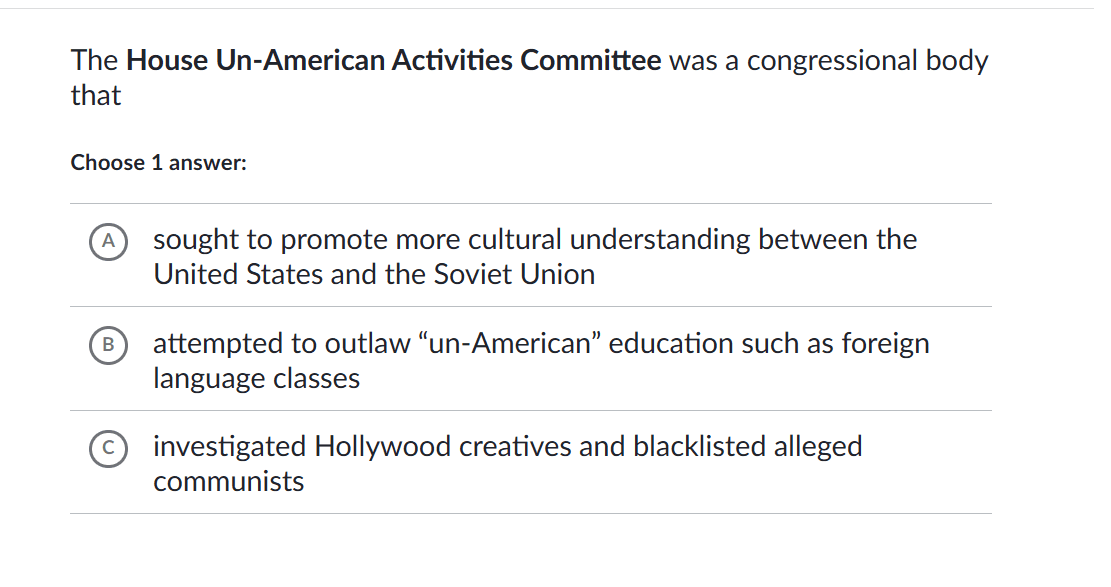Select radio button B
The width and height of the screenshot is (1111, 587).
point(109,345)
